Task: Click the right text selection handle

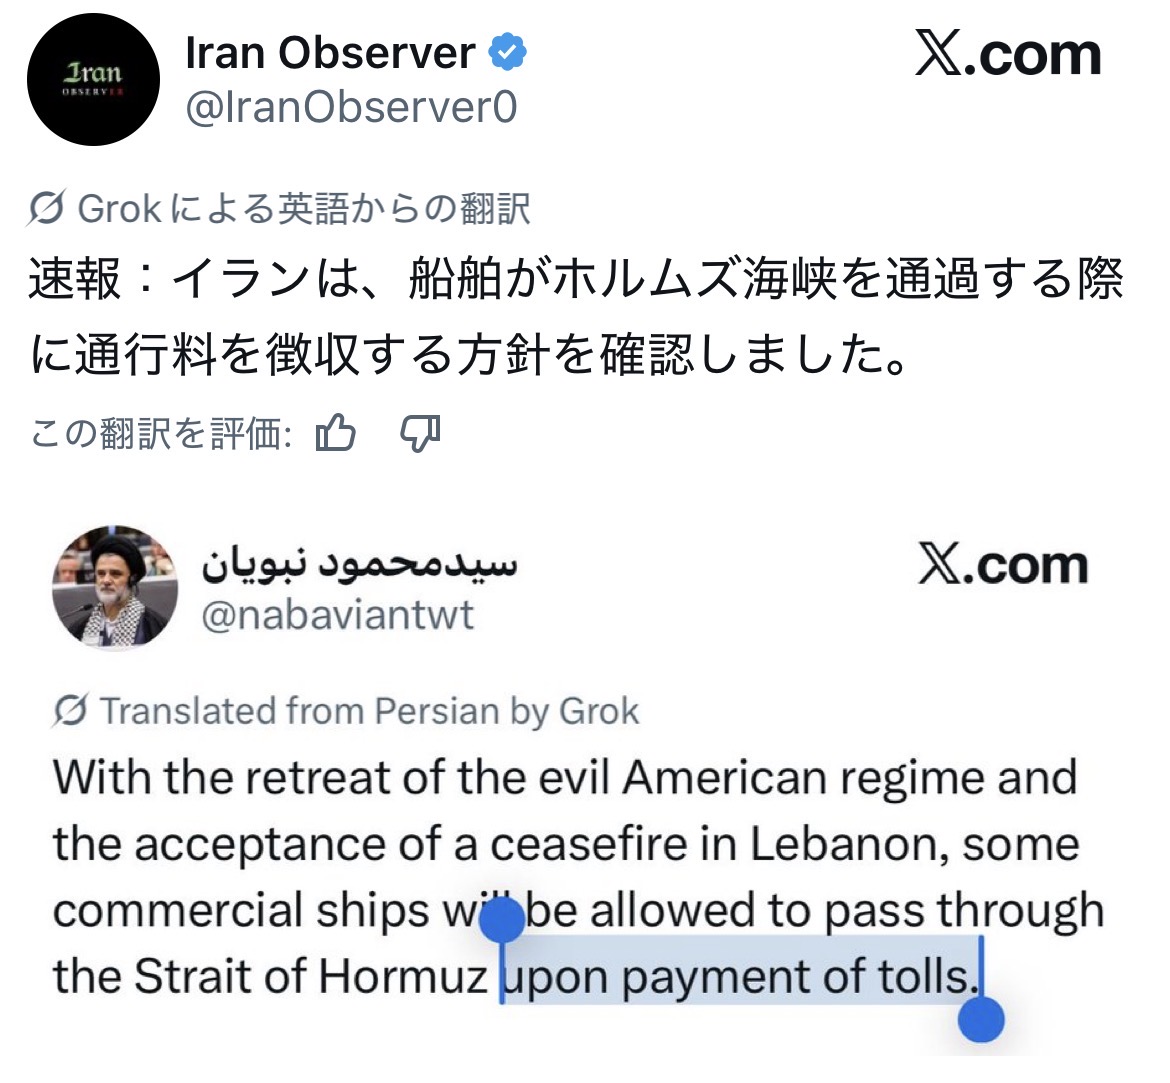Action: [981, 1019]
